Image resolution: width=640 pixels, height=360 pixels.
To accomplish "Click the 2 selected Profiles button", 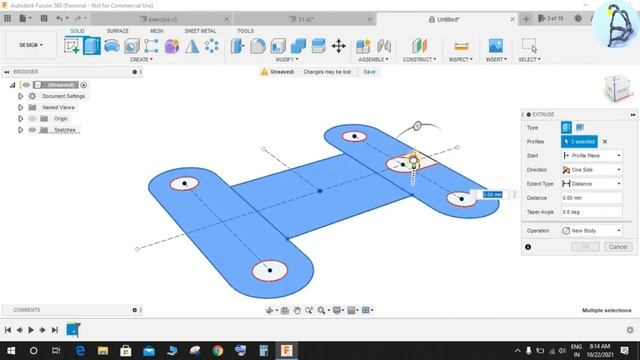I will [579, 142].
